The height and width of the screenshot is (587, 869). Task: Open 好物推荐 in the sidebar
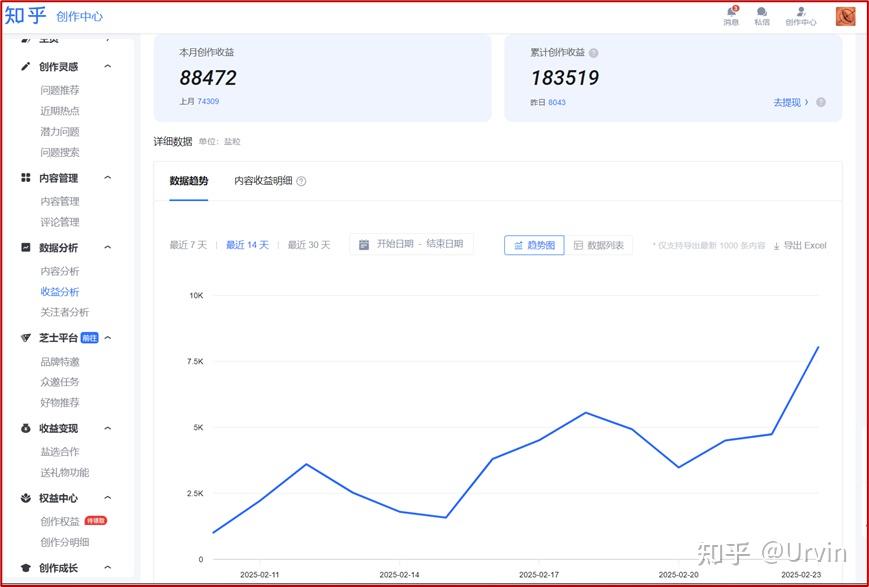coord(60,402)
